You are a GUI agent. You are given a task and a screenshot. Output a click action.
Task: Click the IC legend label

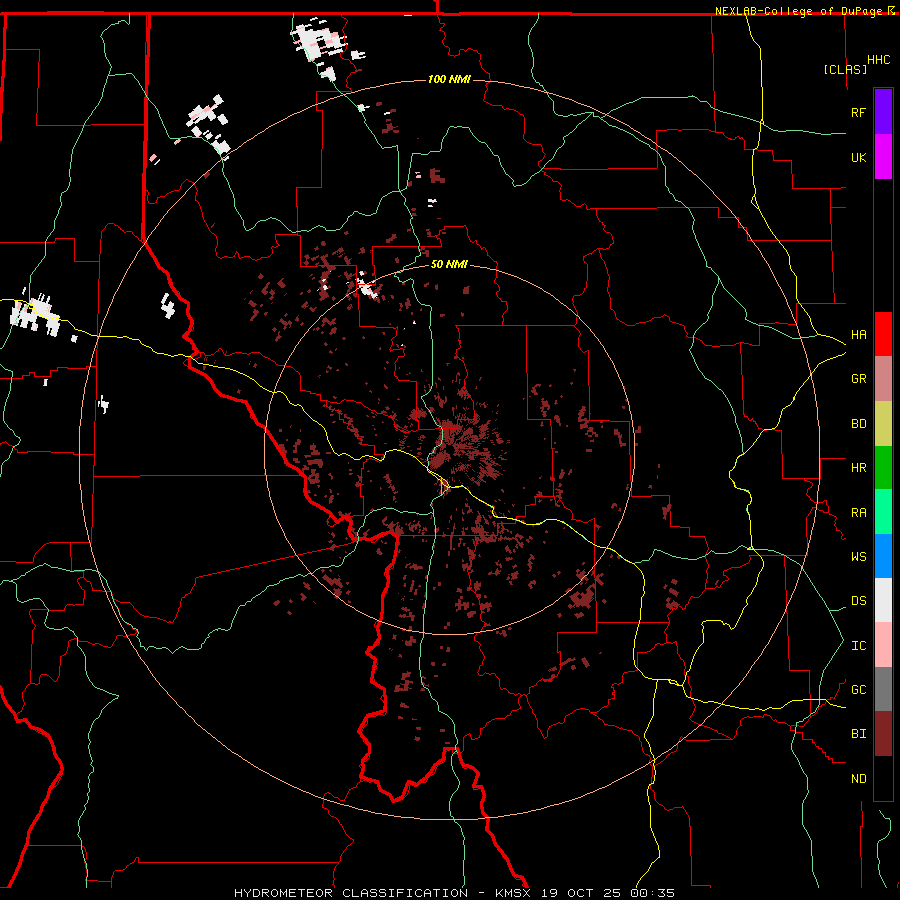point(858,646)
